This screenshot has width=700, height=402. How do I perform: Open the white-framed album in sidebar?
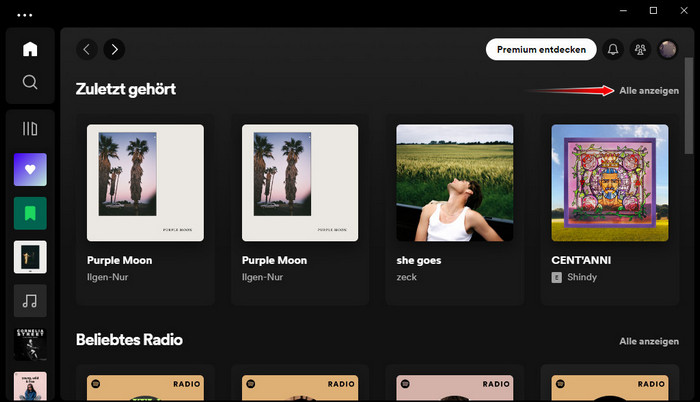coord(30,257)
